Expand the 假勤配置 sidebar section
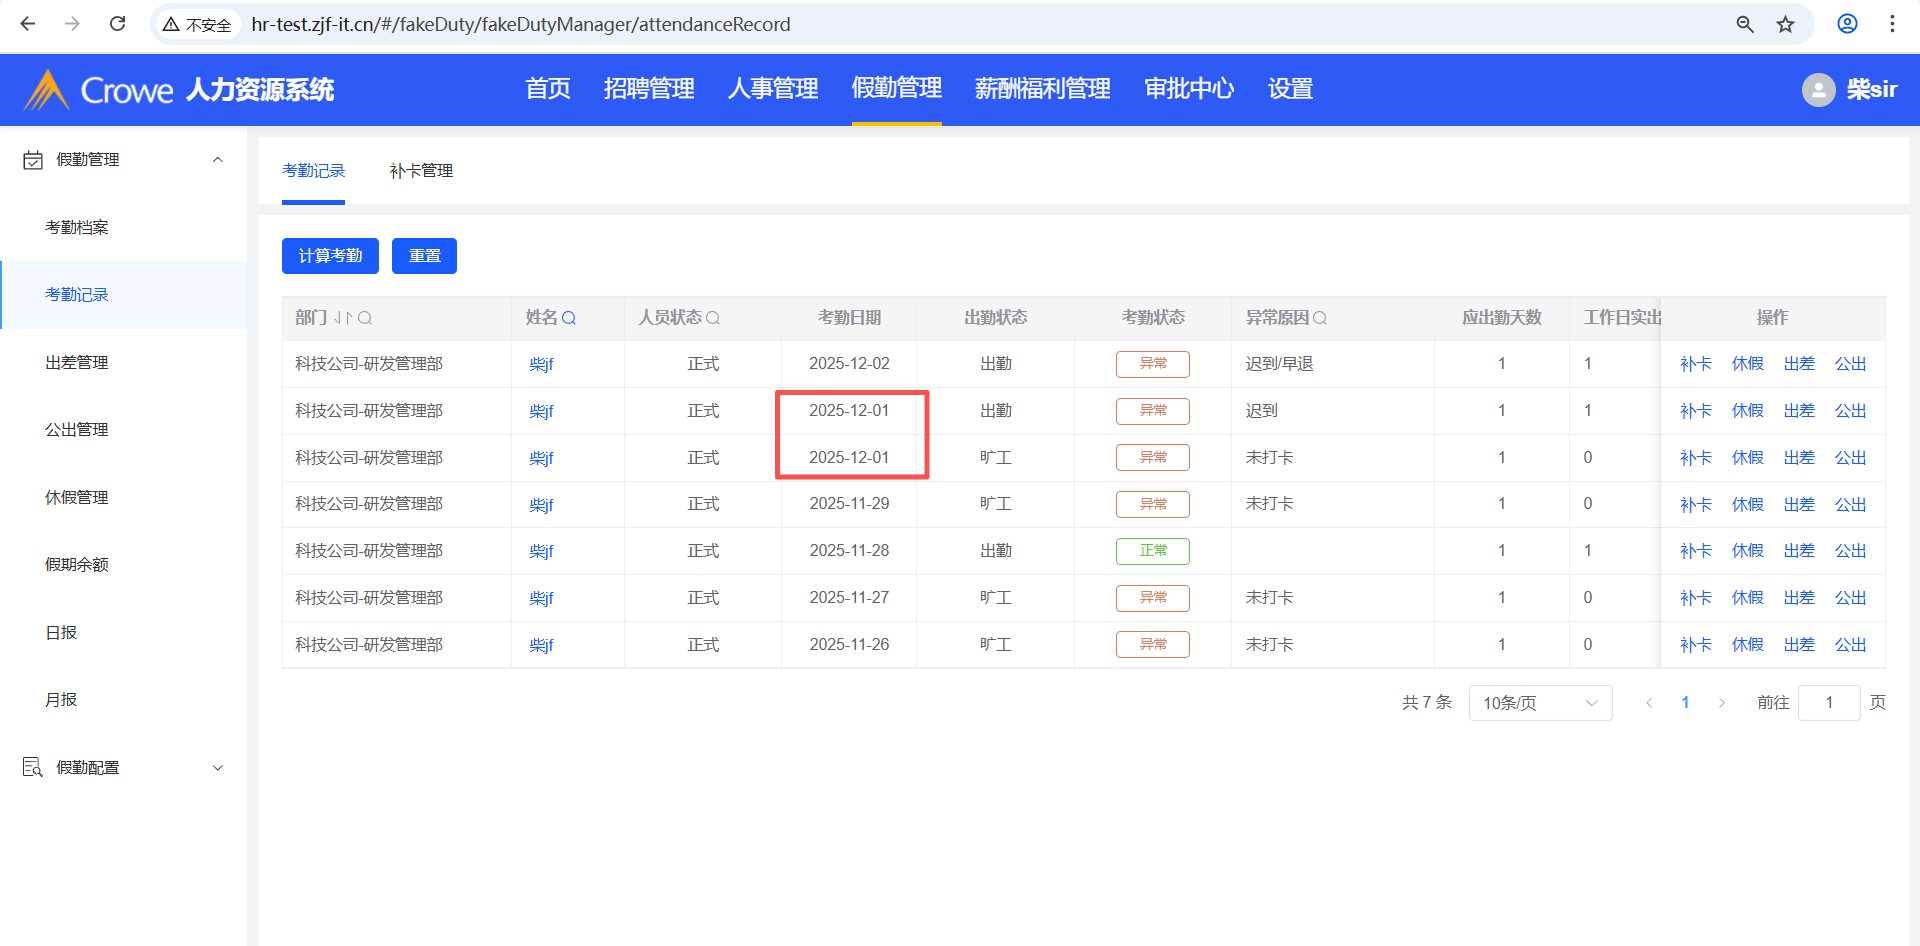 (217, 768)
